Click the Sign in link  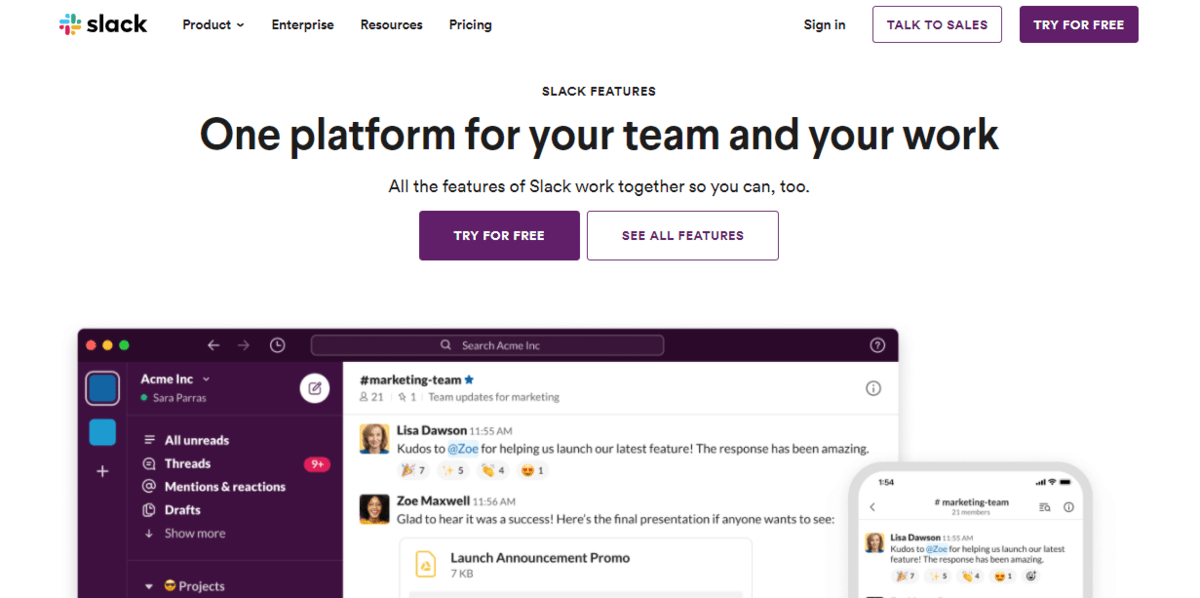pyautogui.click(x=824, y=25)
